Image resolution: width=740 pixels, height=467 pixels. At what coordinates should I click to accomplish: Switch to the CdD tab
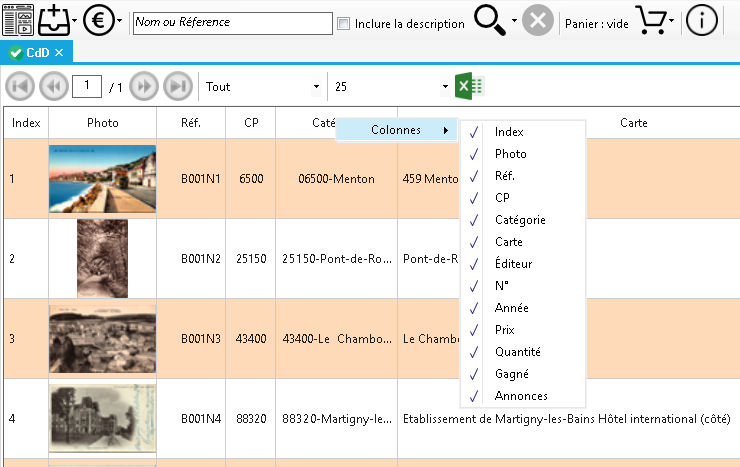tap(36, 52)
